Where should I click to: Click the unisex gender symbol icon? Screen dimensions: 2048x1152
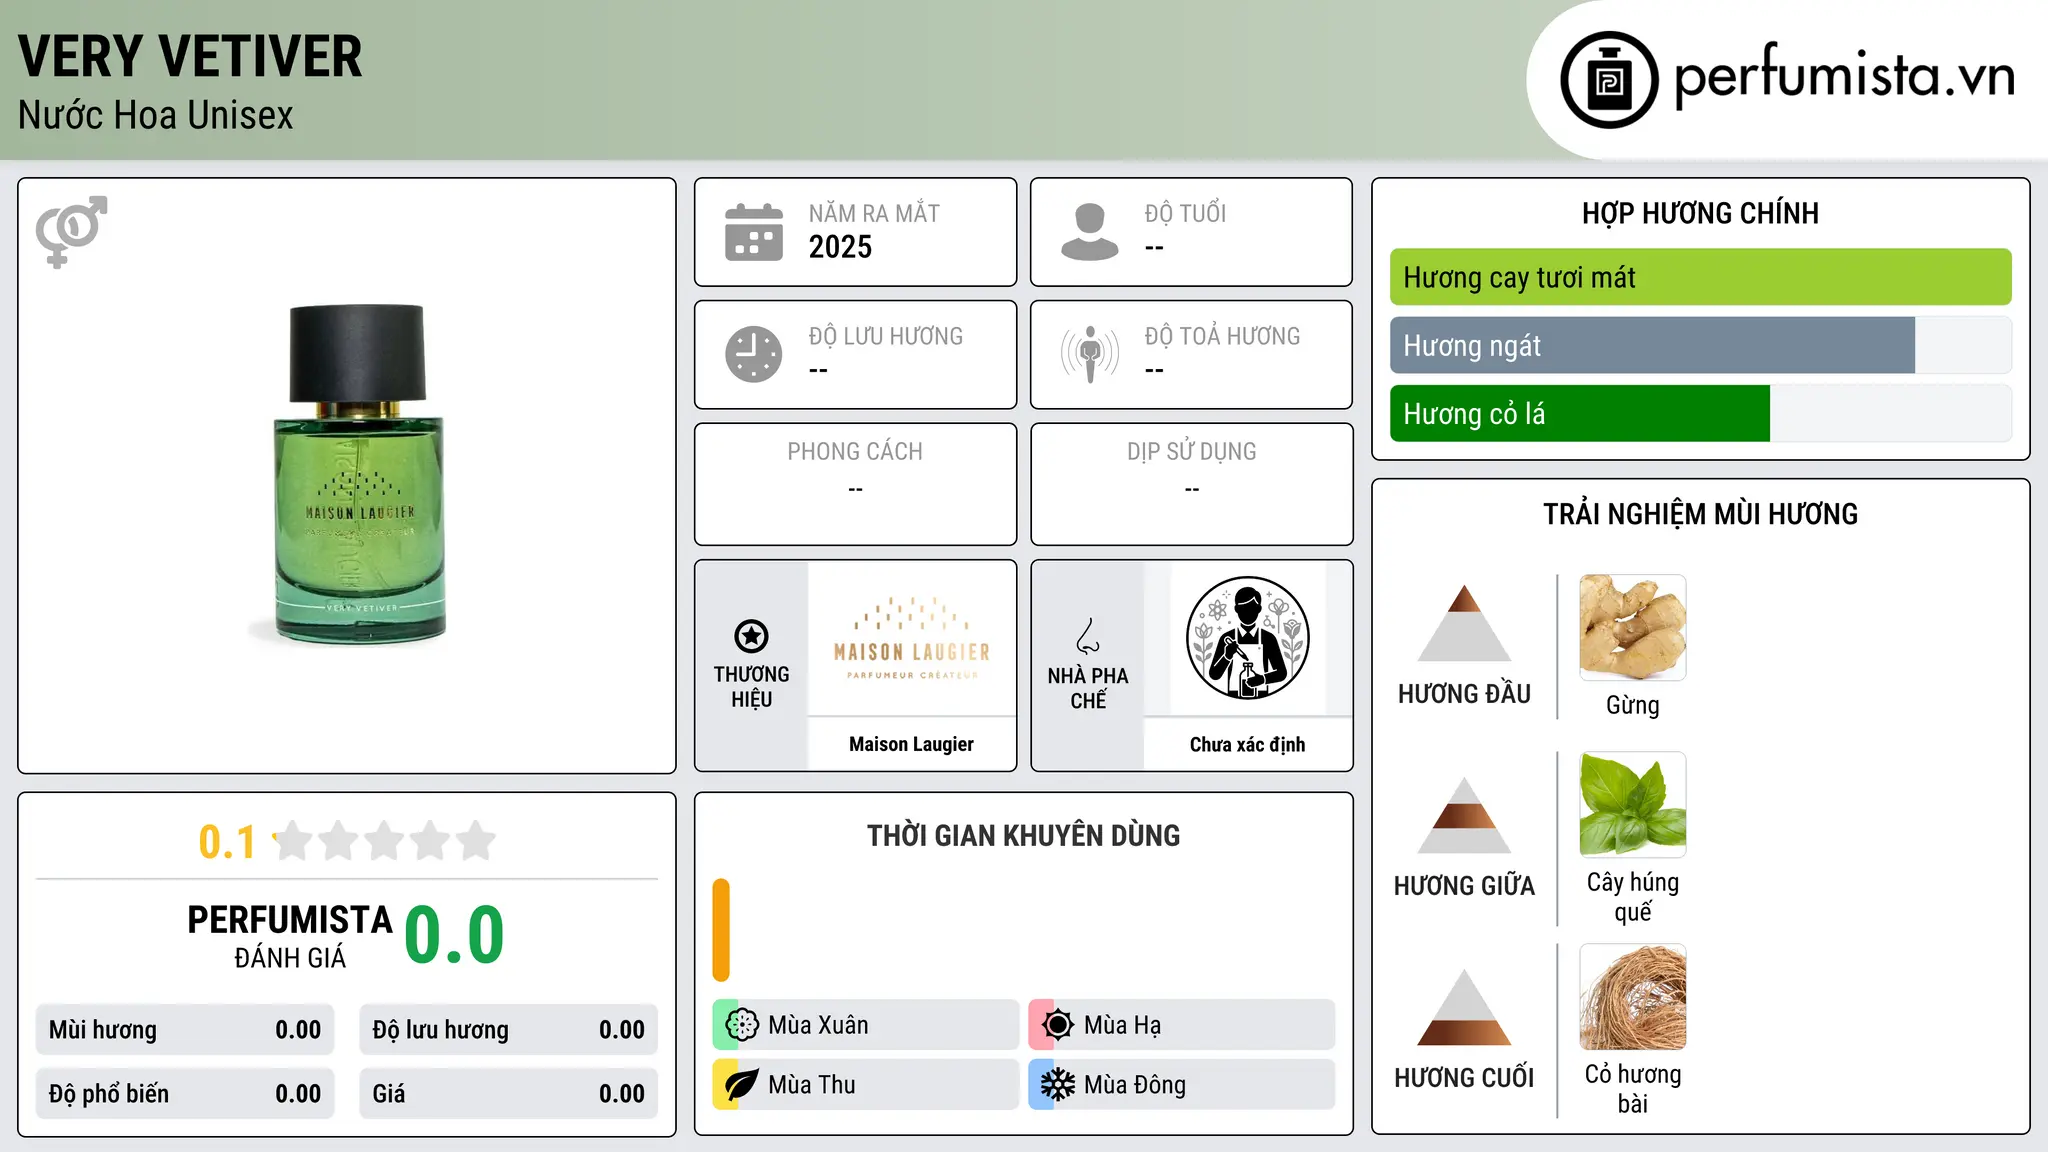[x=71, y=232]
